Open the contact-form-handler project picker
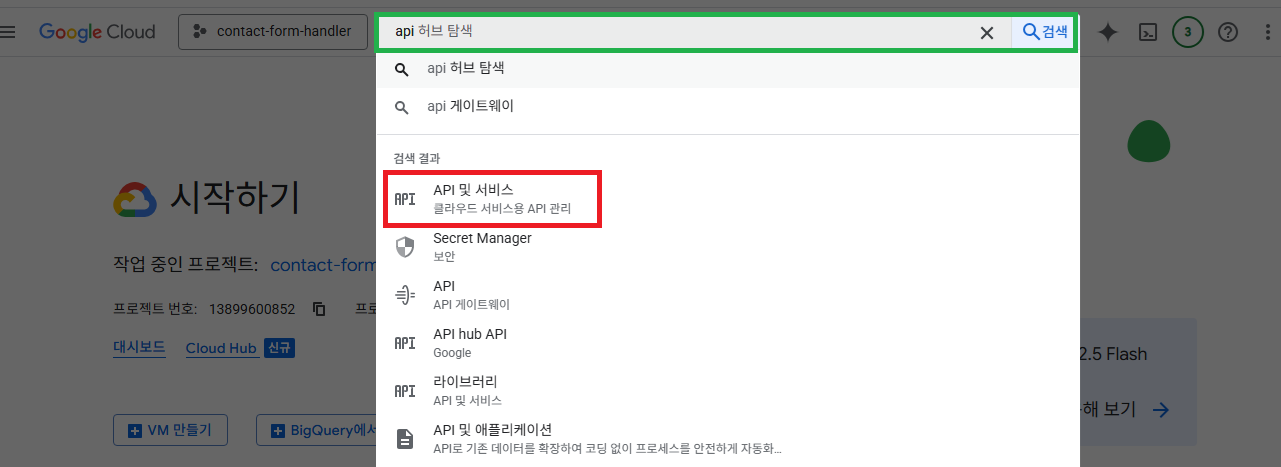Viewport: 1281px width, 467px height. pos(272,31)
